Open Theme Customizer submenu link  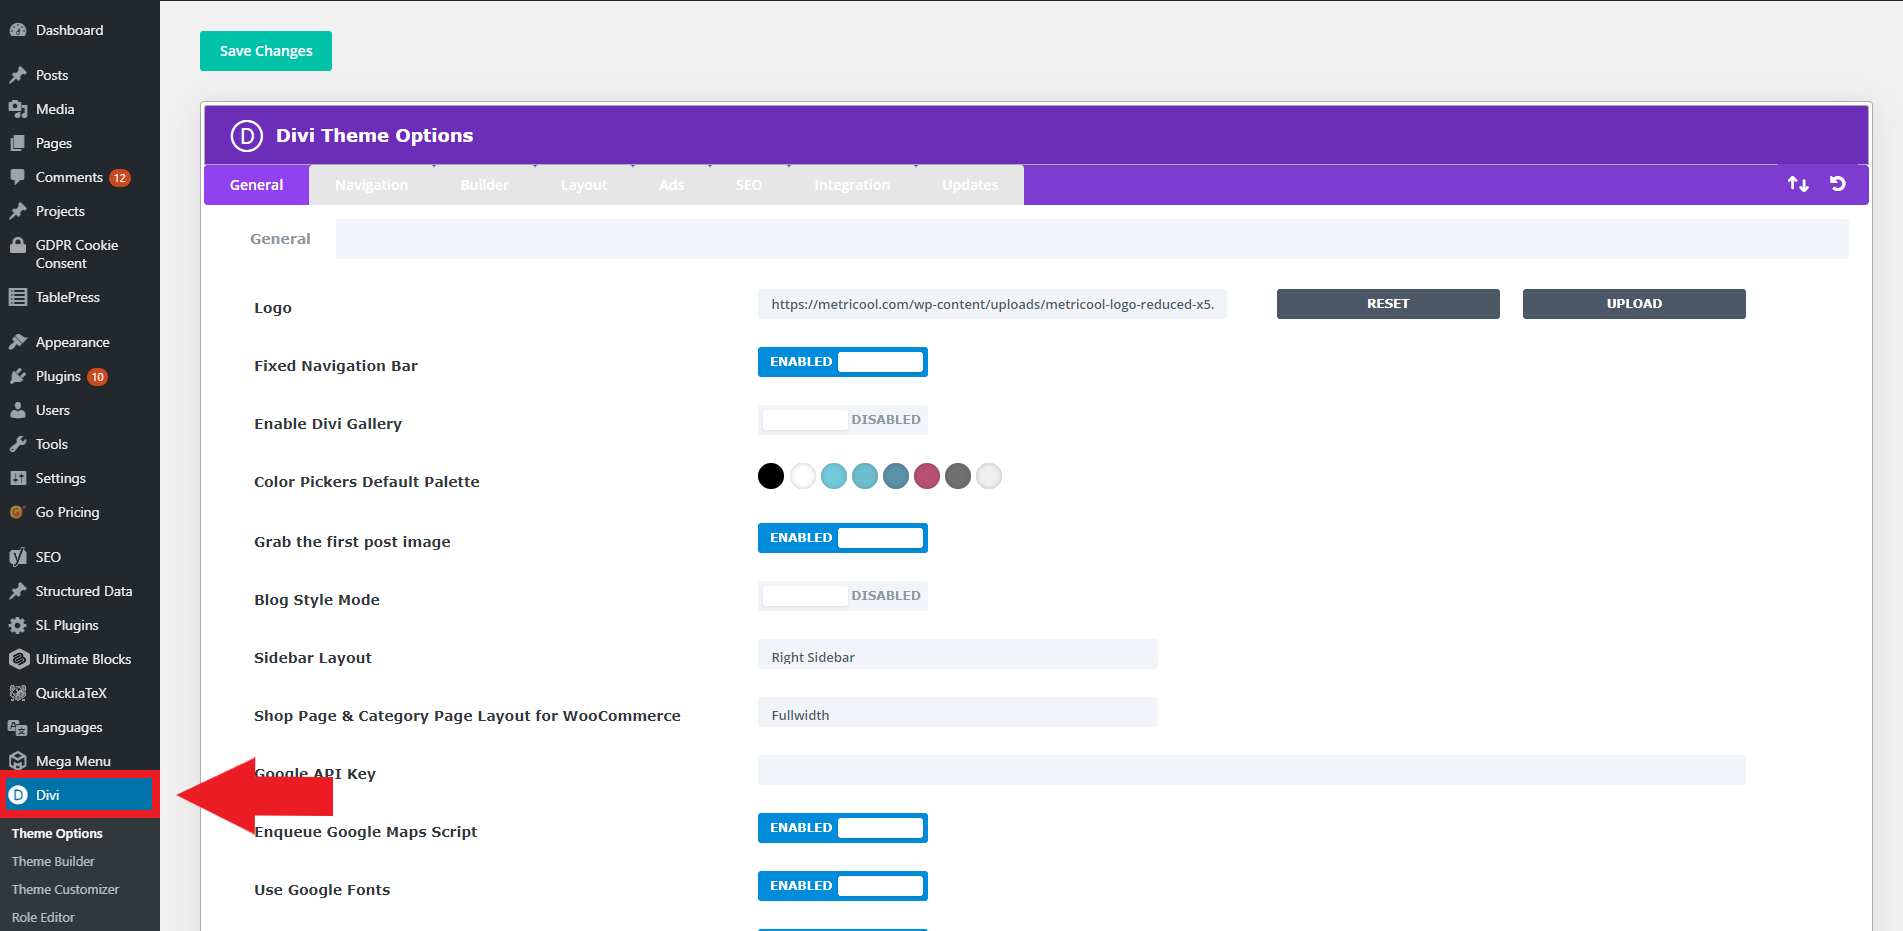click(65, 889)
